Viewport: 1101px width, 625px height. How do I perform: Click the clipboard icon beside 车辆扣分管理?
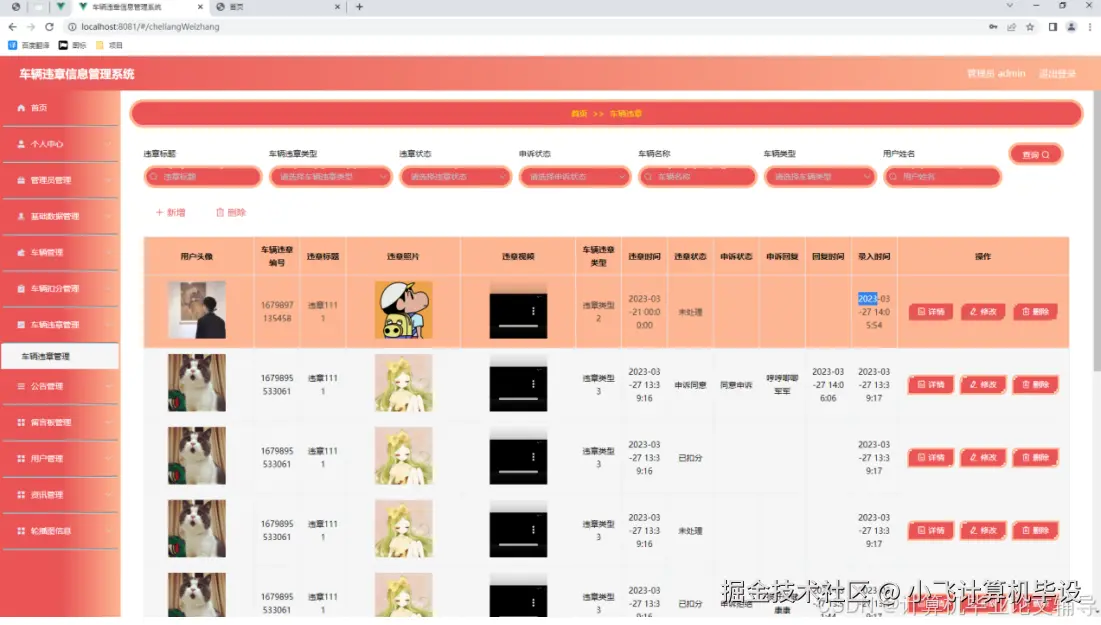point(21,289)
